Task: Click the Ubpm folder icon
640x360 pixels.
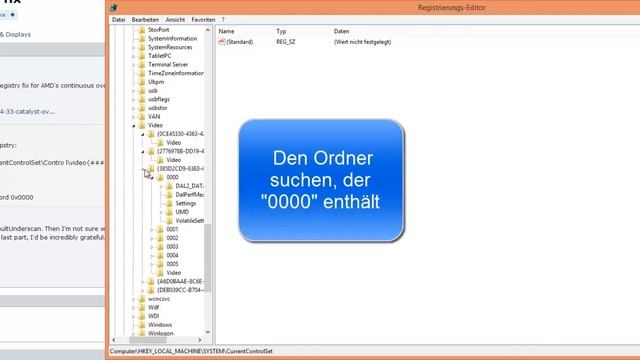Action: [142, 82]
